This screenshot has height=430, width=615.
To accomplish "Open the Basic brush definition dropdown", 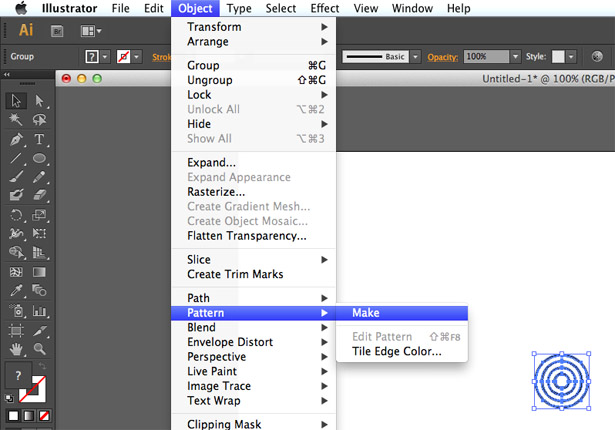I will [415, 57].
